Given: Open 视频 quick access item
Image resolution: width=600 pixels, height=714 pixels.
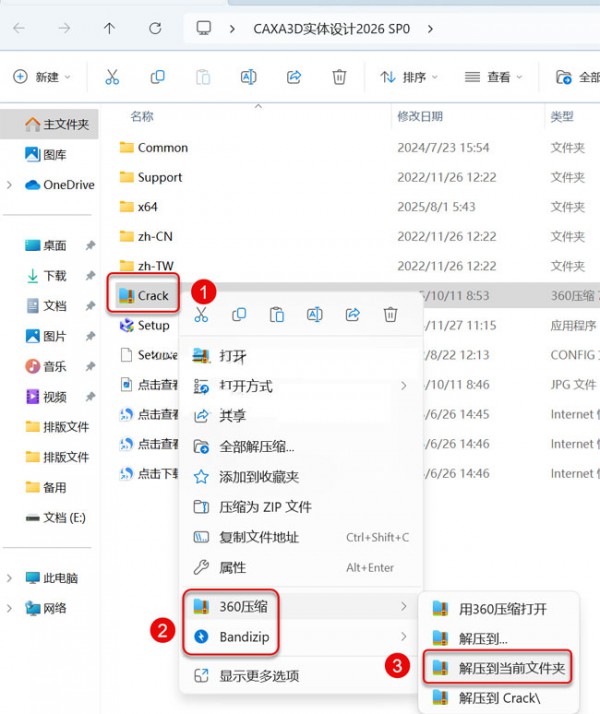Looking at the screenshot, I should (46, 397).
